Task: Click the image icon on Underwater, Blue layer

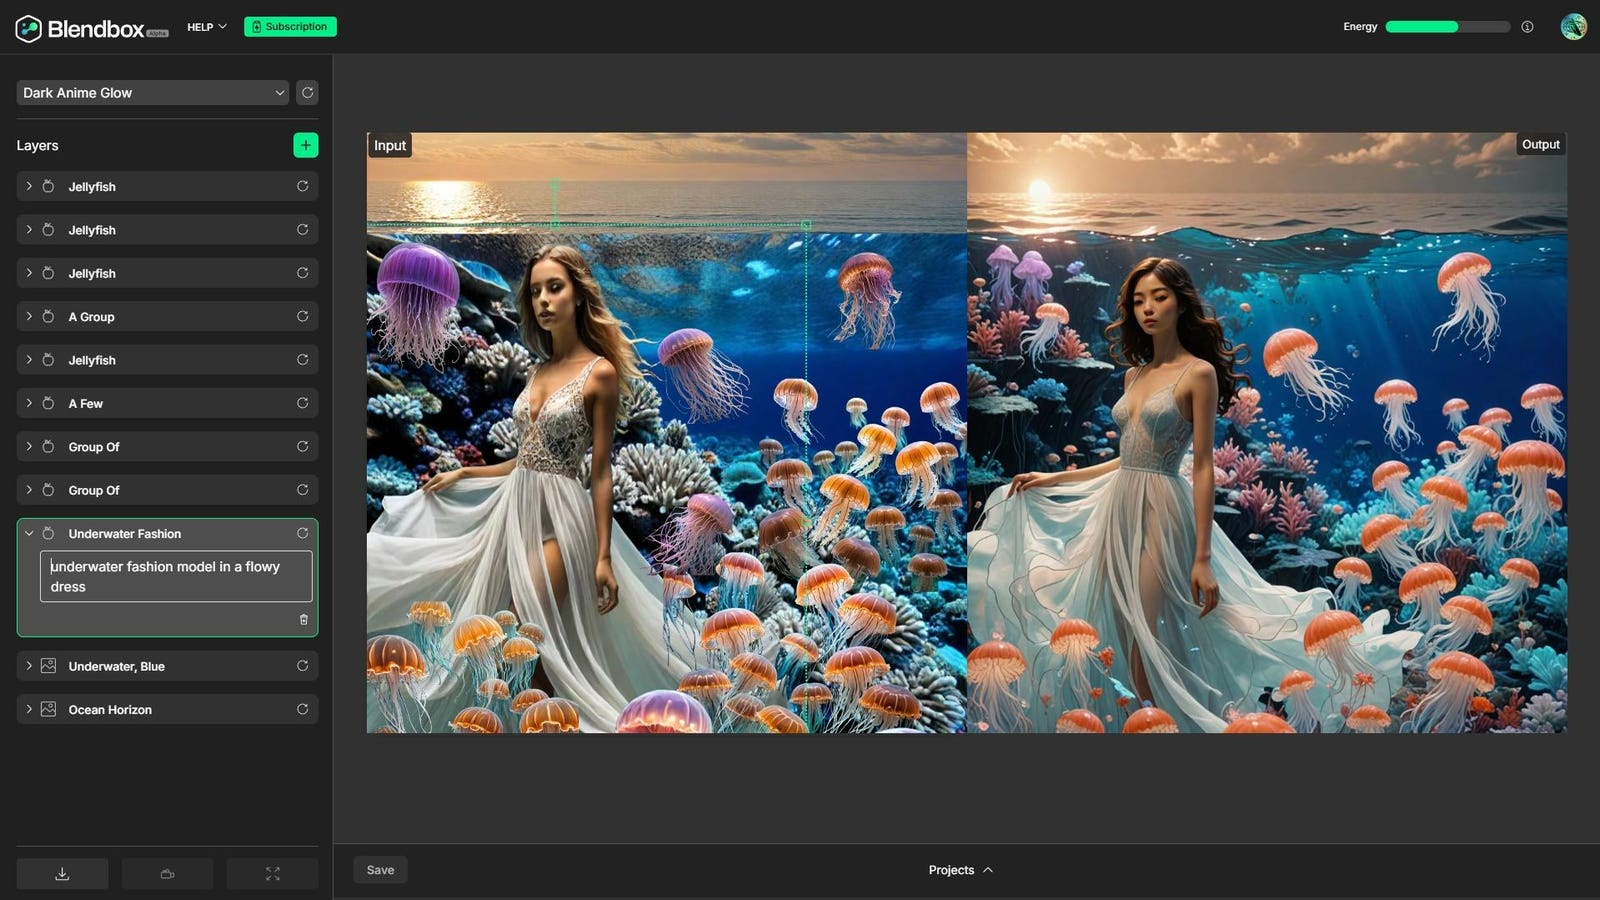Action: [48, 665]
